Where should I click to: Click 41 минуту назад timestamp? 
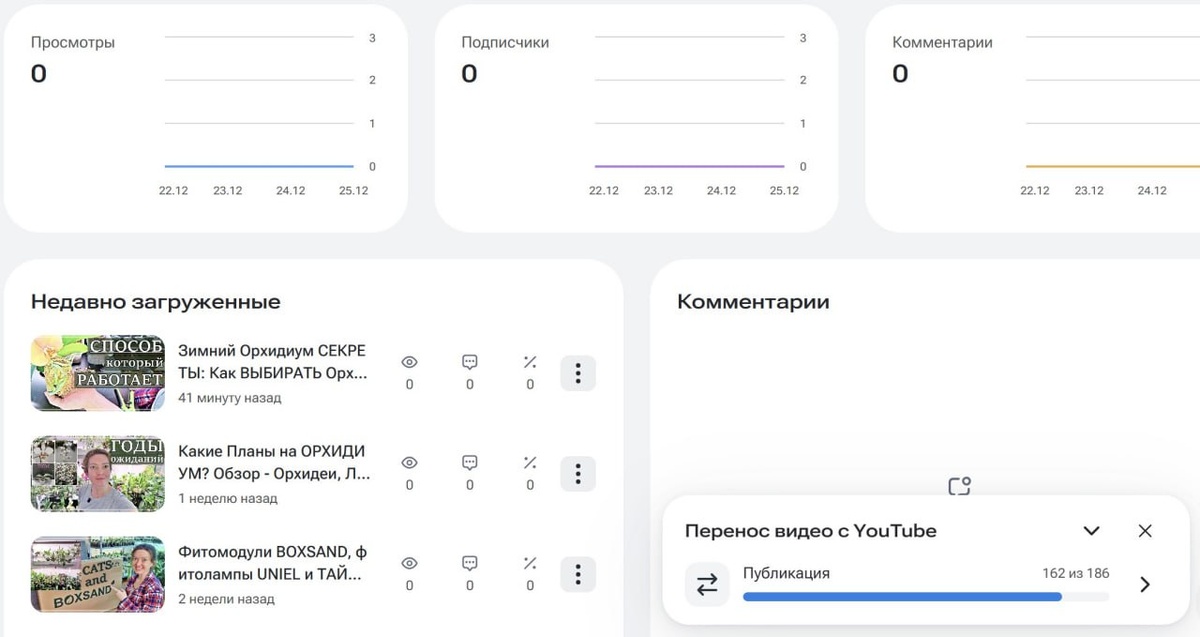coord(230,398)
